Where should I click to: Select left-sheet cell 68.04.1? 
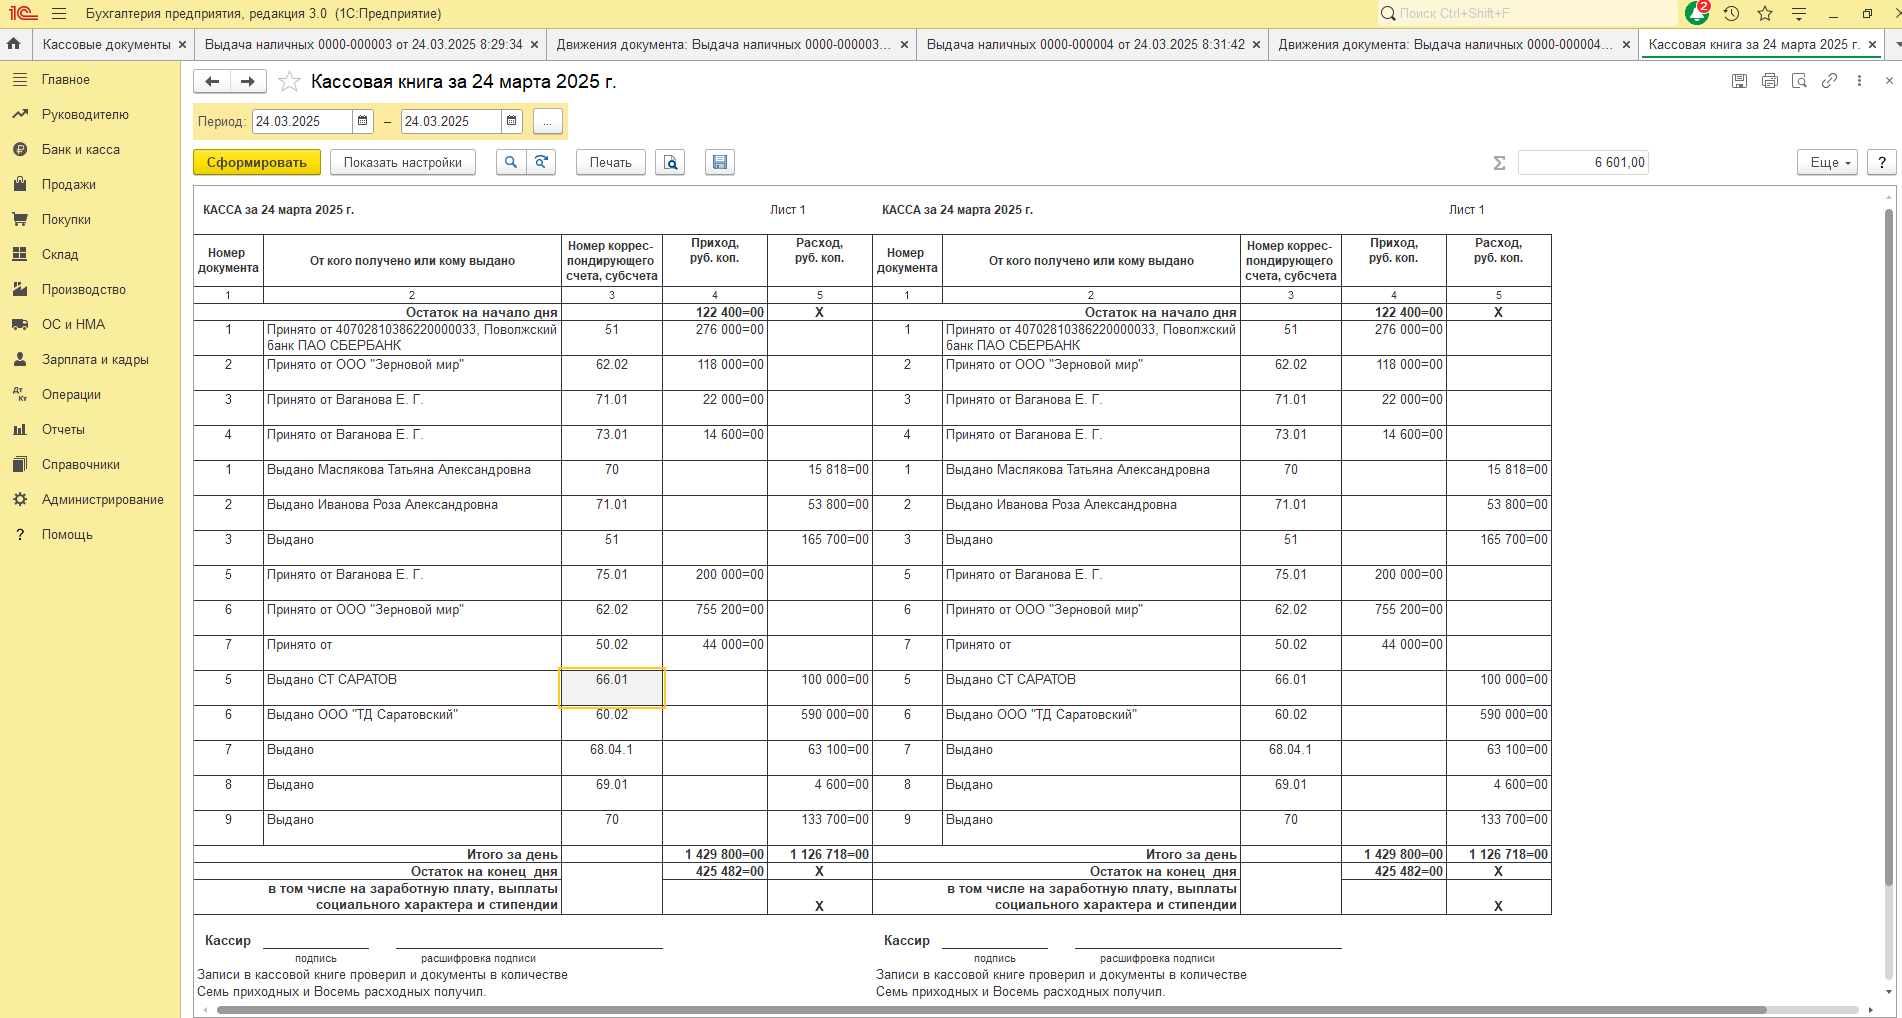coord(612,758)
